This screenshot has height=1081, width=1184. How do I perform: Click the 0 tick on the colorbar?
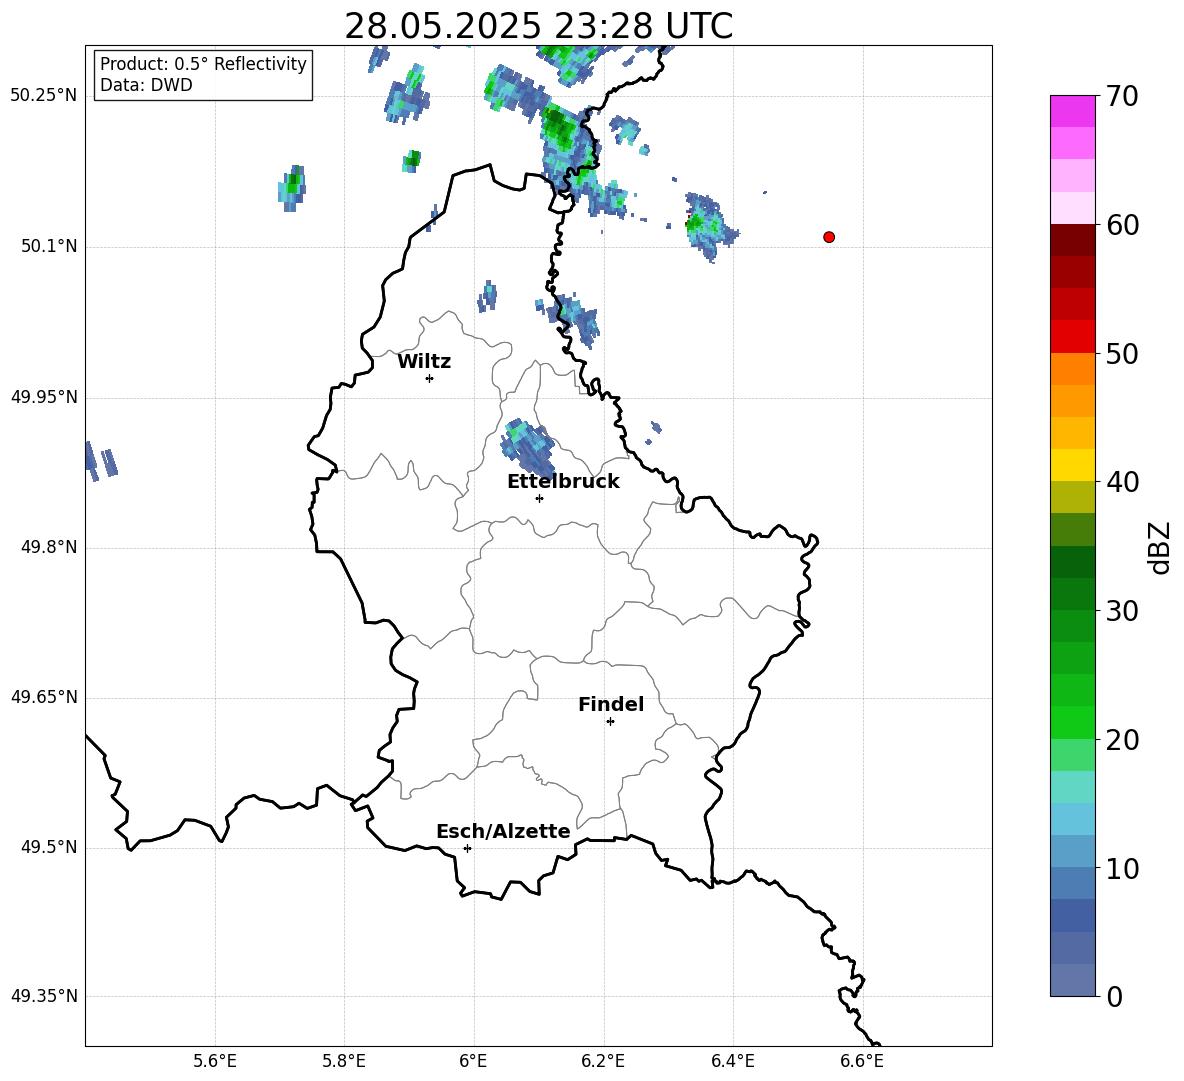point(1114,997)
